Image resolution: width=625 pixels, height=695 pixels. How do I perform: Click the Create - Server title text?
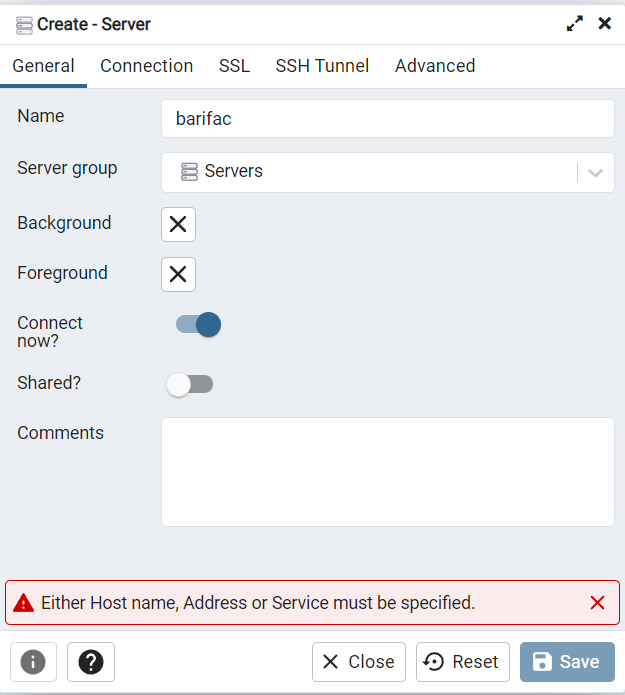pos(94,24)
